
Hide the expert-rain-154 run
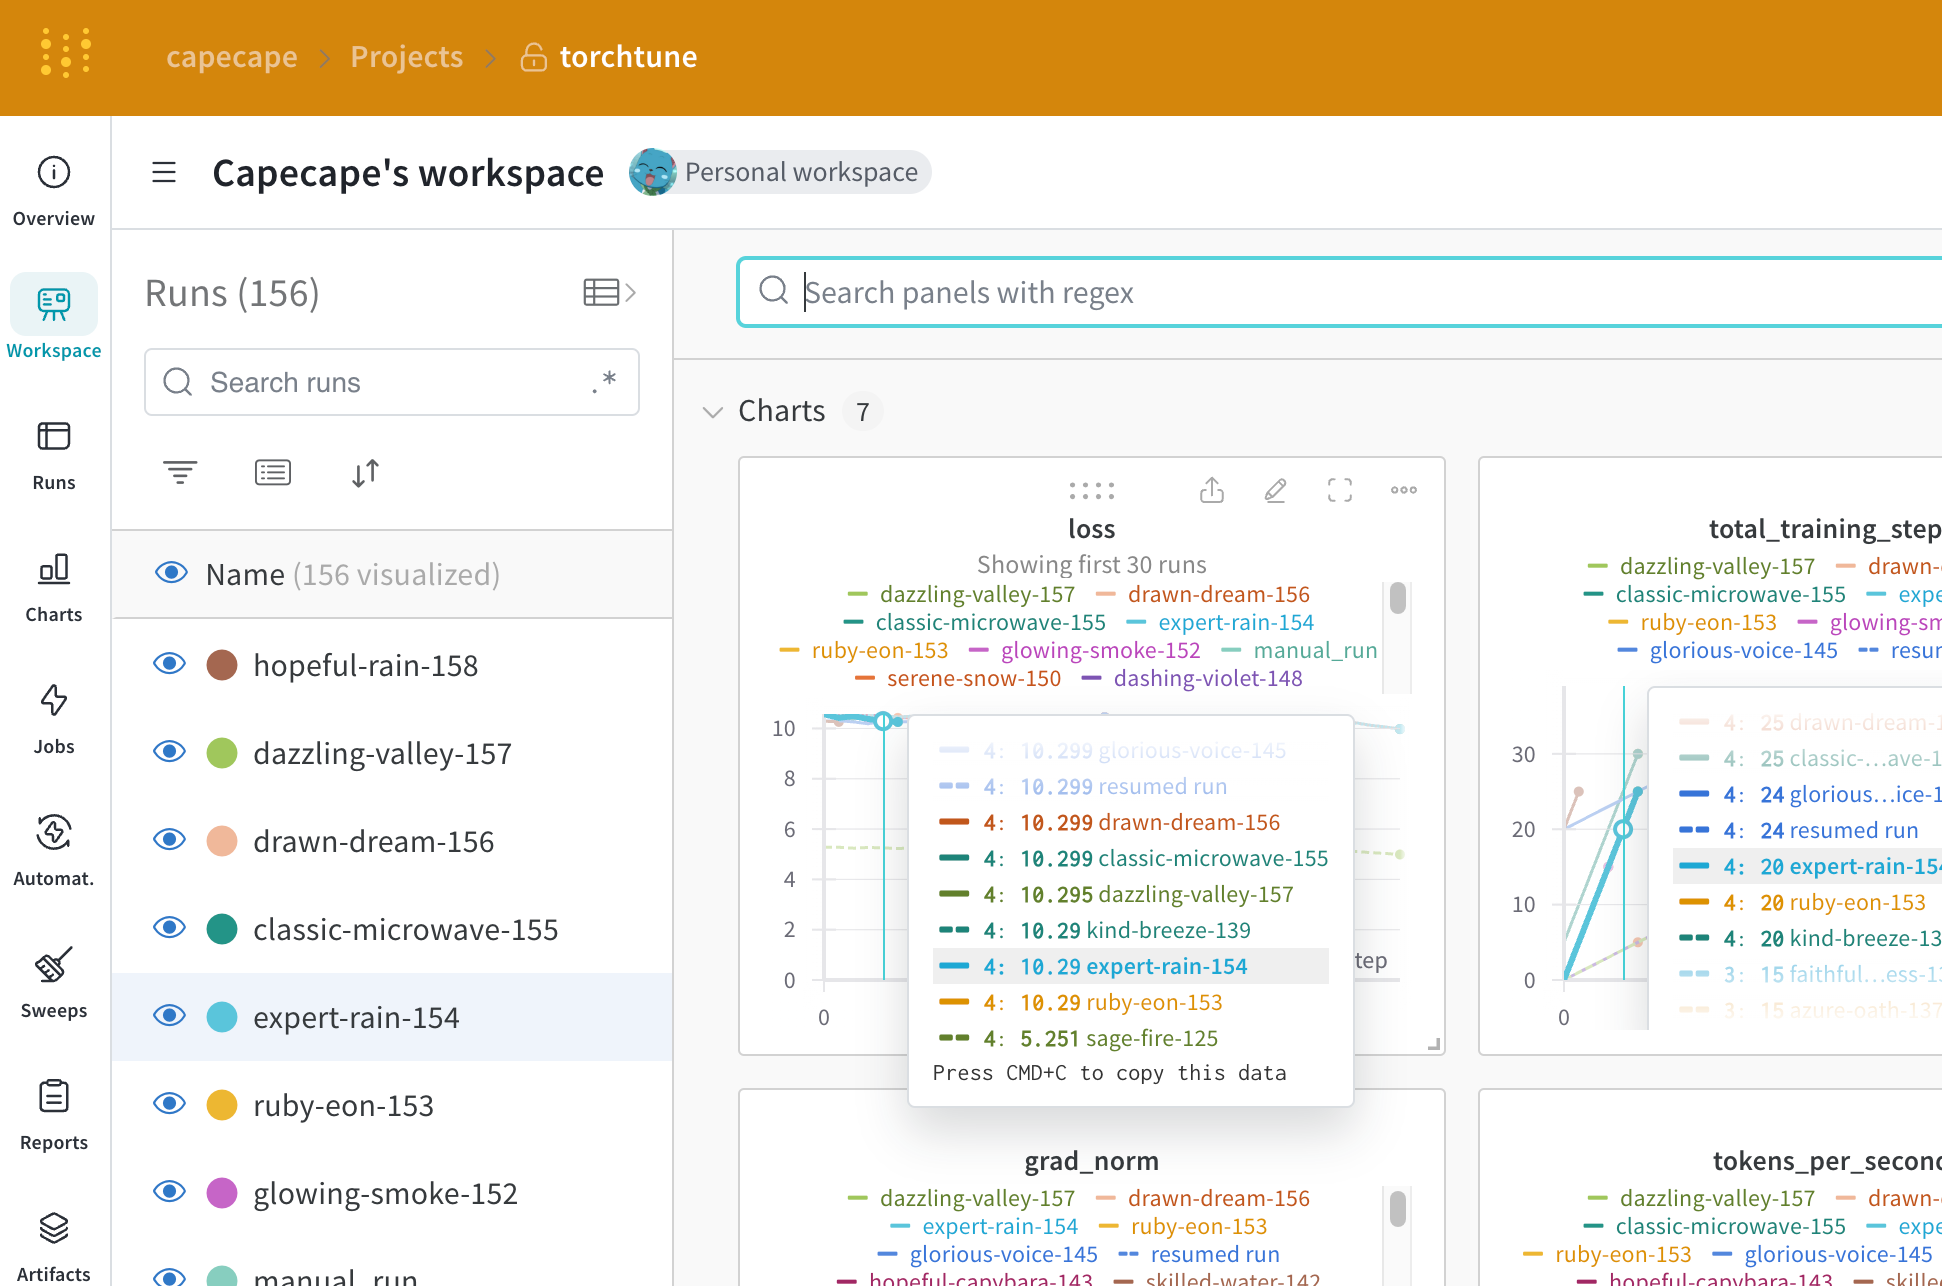[170, 1015]
